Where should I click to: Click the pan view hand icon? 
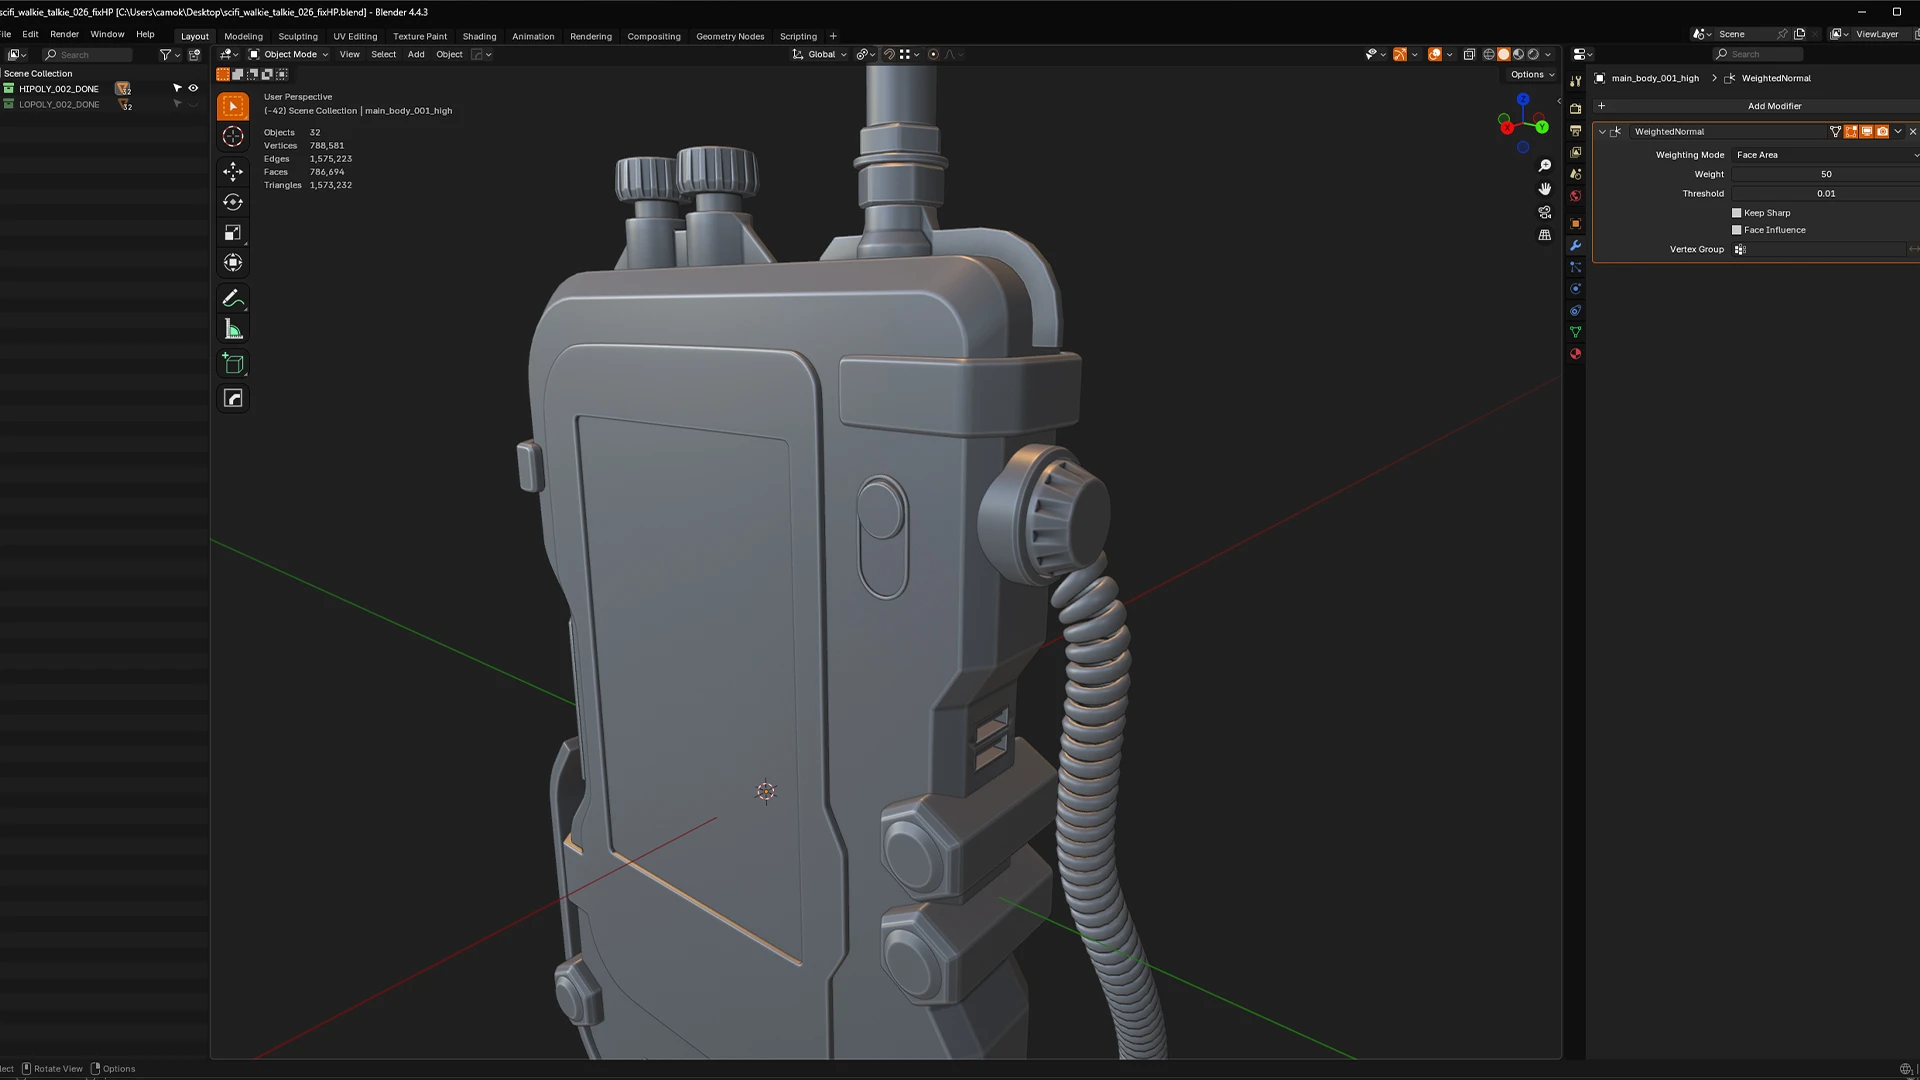click(1545, 189)
